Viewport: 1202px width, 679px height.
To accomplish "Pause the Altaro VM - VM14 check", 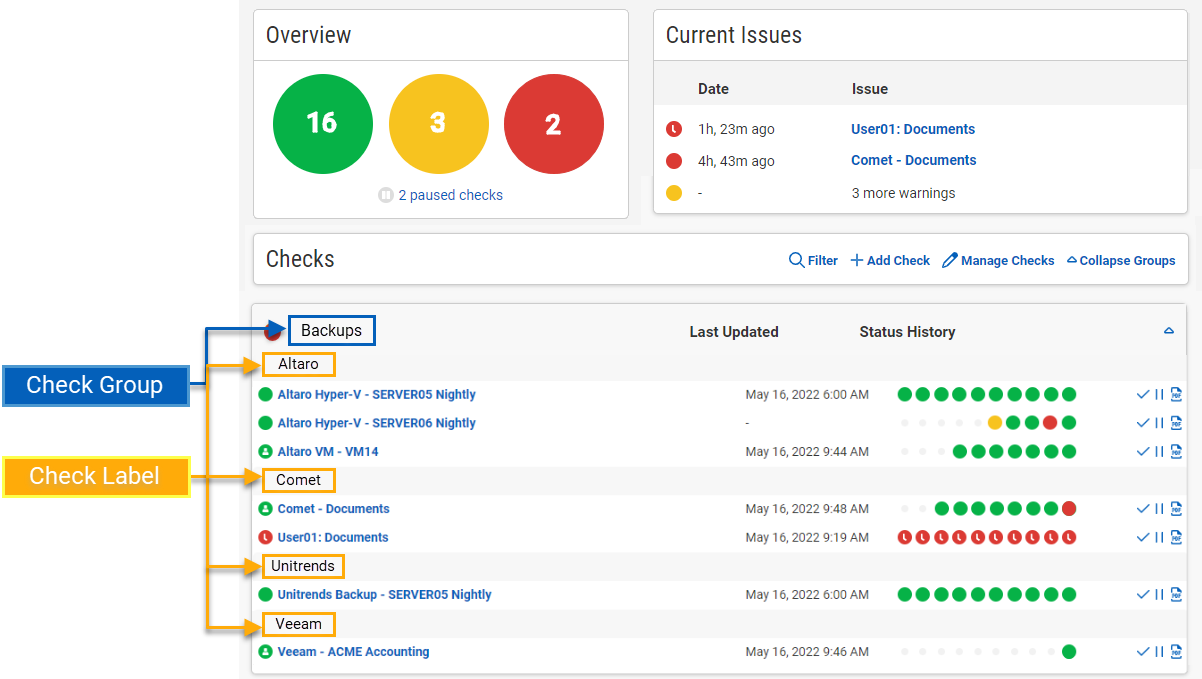I will 1160,451.
